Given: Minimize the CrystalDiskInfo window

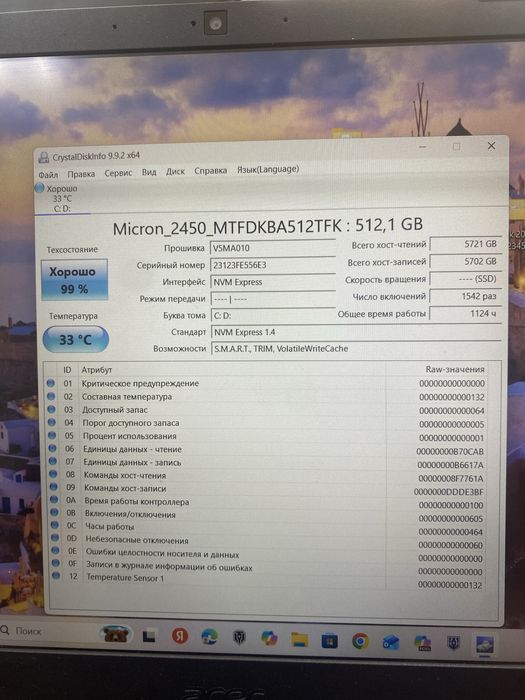Looking at the screenshot, I should [423, 146].
